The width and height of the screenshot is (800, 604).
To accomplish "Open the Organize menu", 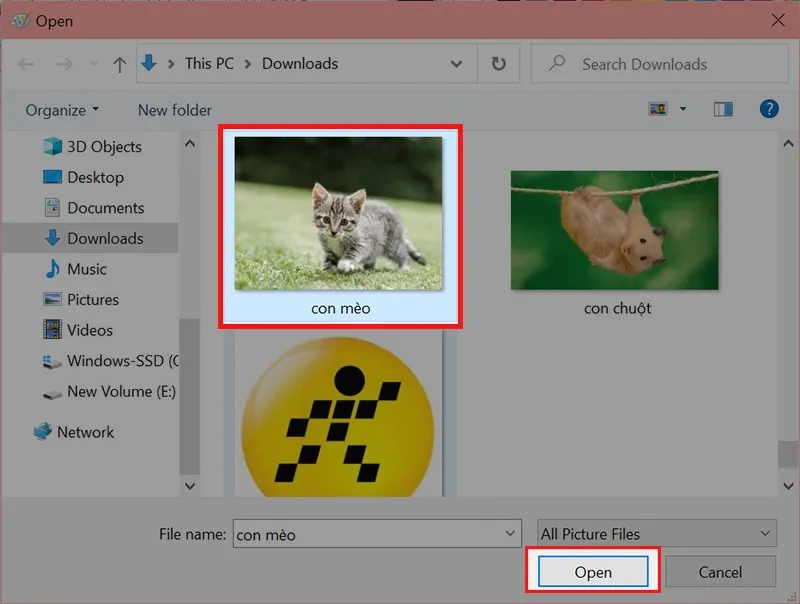I will (x=62, y=110).
